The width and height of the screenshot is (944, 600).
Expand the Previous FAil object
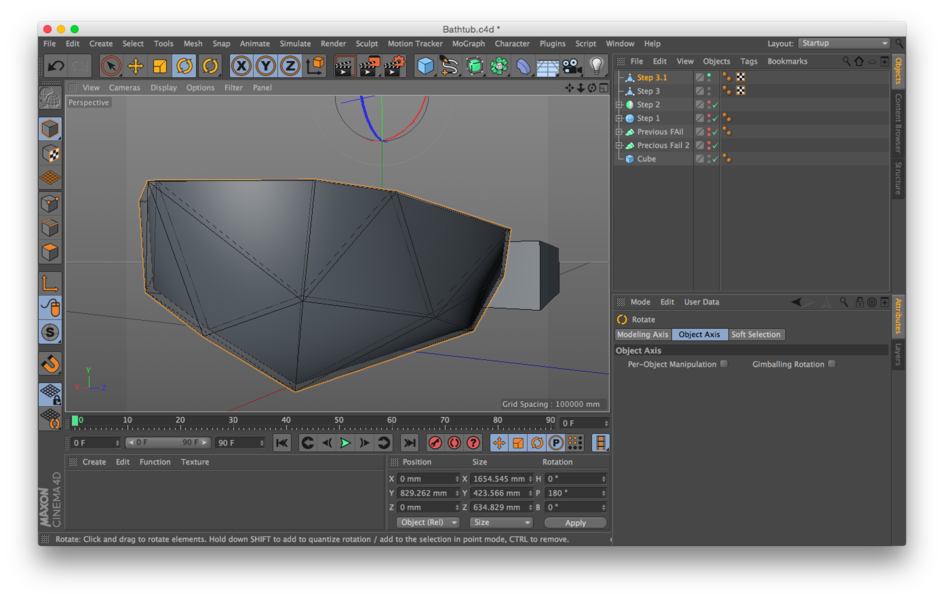pyautogui.click(x=619, y=132)
